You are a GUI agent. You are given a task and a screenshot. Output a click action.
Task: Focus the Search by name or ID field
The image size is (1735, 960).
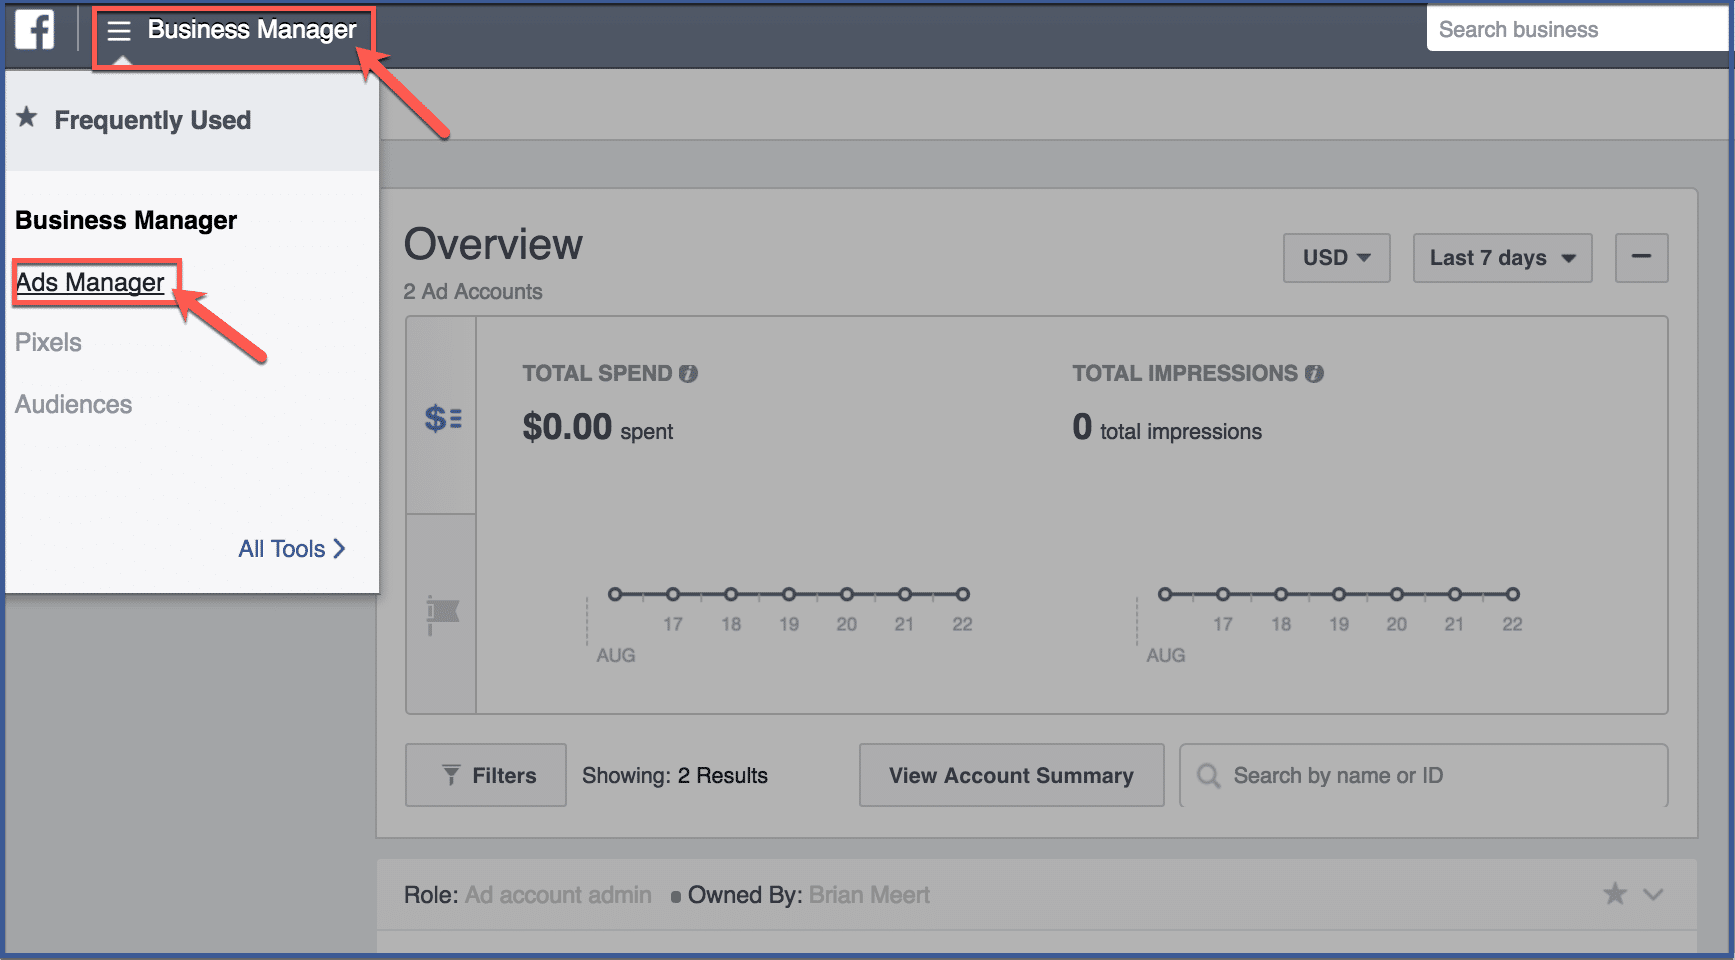pos(1423,775)
